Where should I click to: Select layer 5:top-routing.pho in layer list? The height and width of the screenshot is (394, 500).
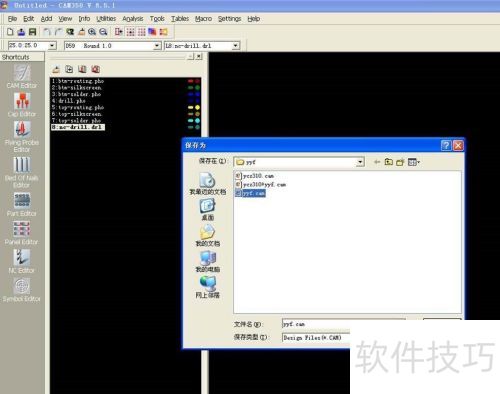pos(78,107)
